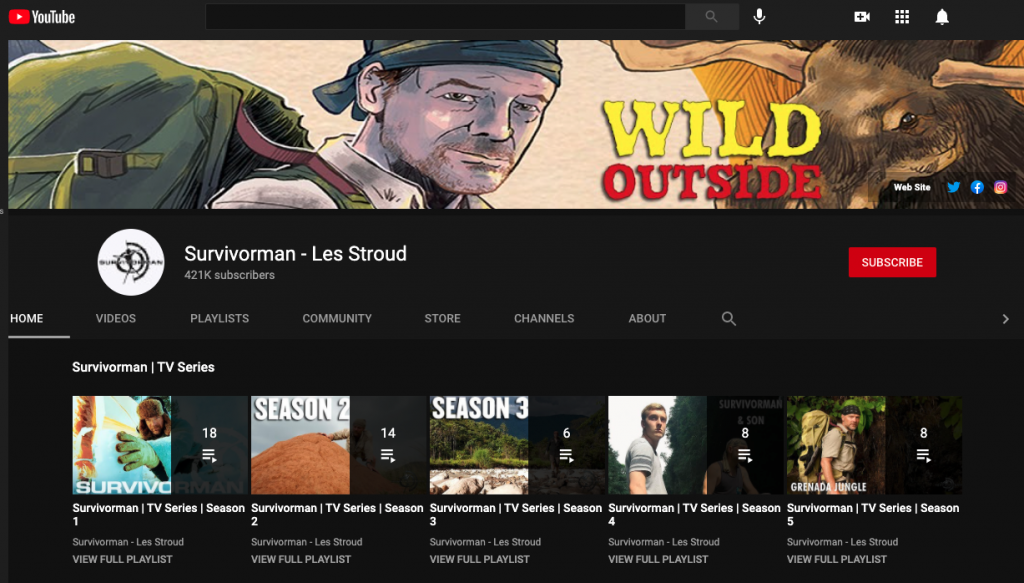This screenshot has width=1024, height=583.
Task: Click the 'Survivorman | TV Series' section heading
Action: click(143, 368)
